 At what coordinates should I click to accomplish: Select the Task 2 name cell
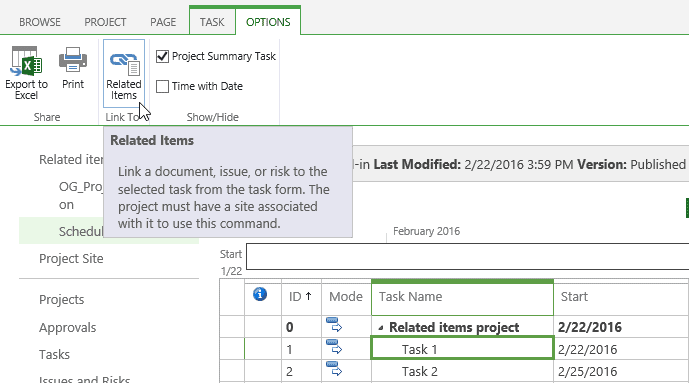tap(462, 371)
